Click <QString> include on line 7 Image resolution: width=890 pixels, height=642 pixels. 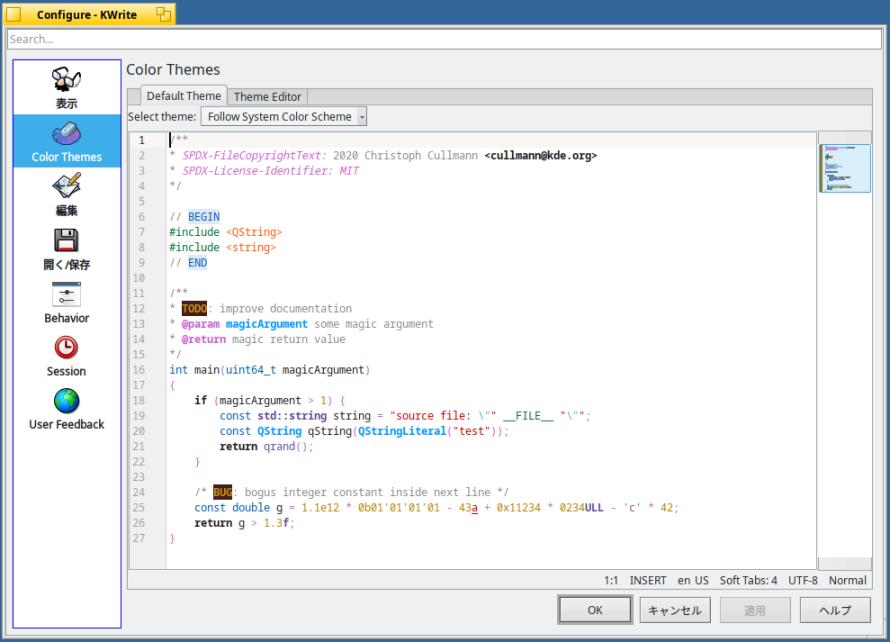point(254,232)
